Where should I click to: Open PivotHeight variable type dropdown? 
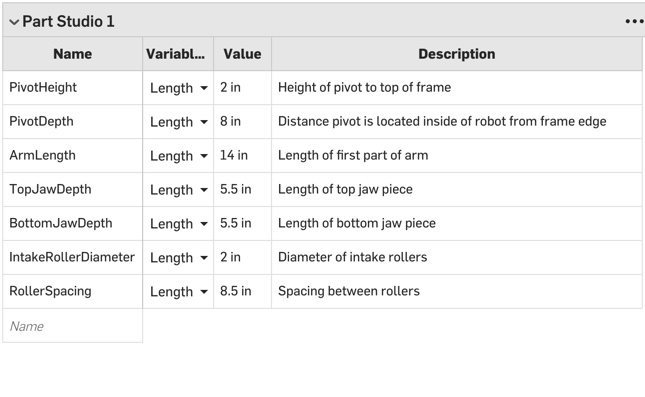pyautogui.click(x=178, y=88)
